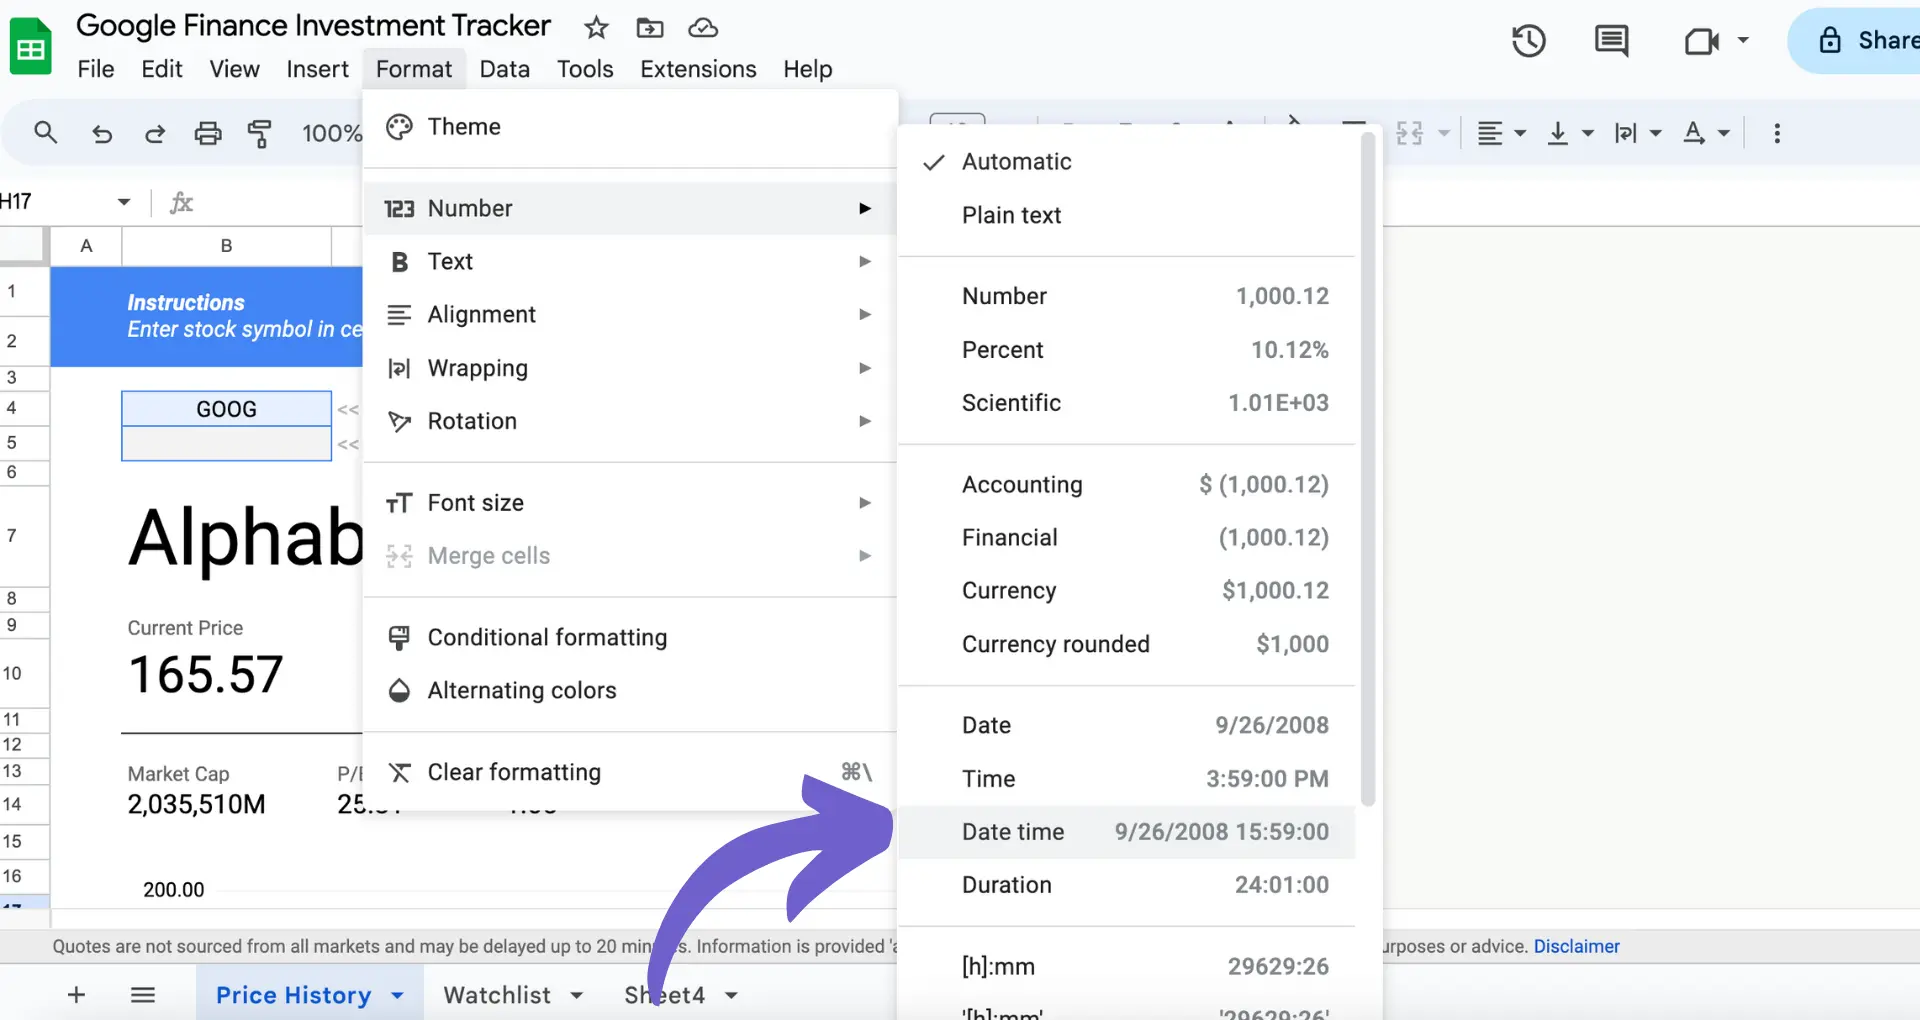Image resolution: width=1920 pixels, height=1020 pixels.
Task: Open horizontal align toolbar button
Action: [x=1501, y=133]
